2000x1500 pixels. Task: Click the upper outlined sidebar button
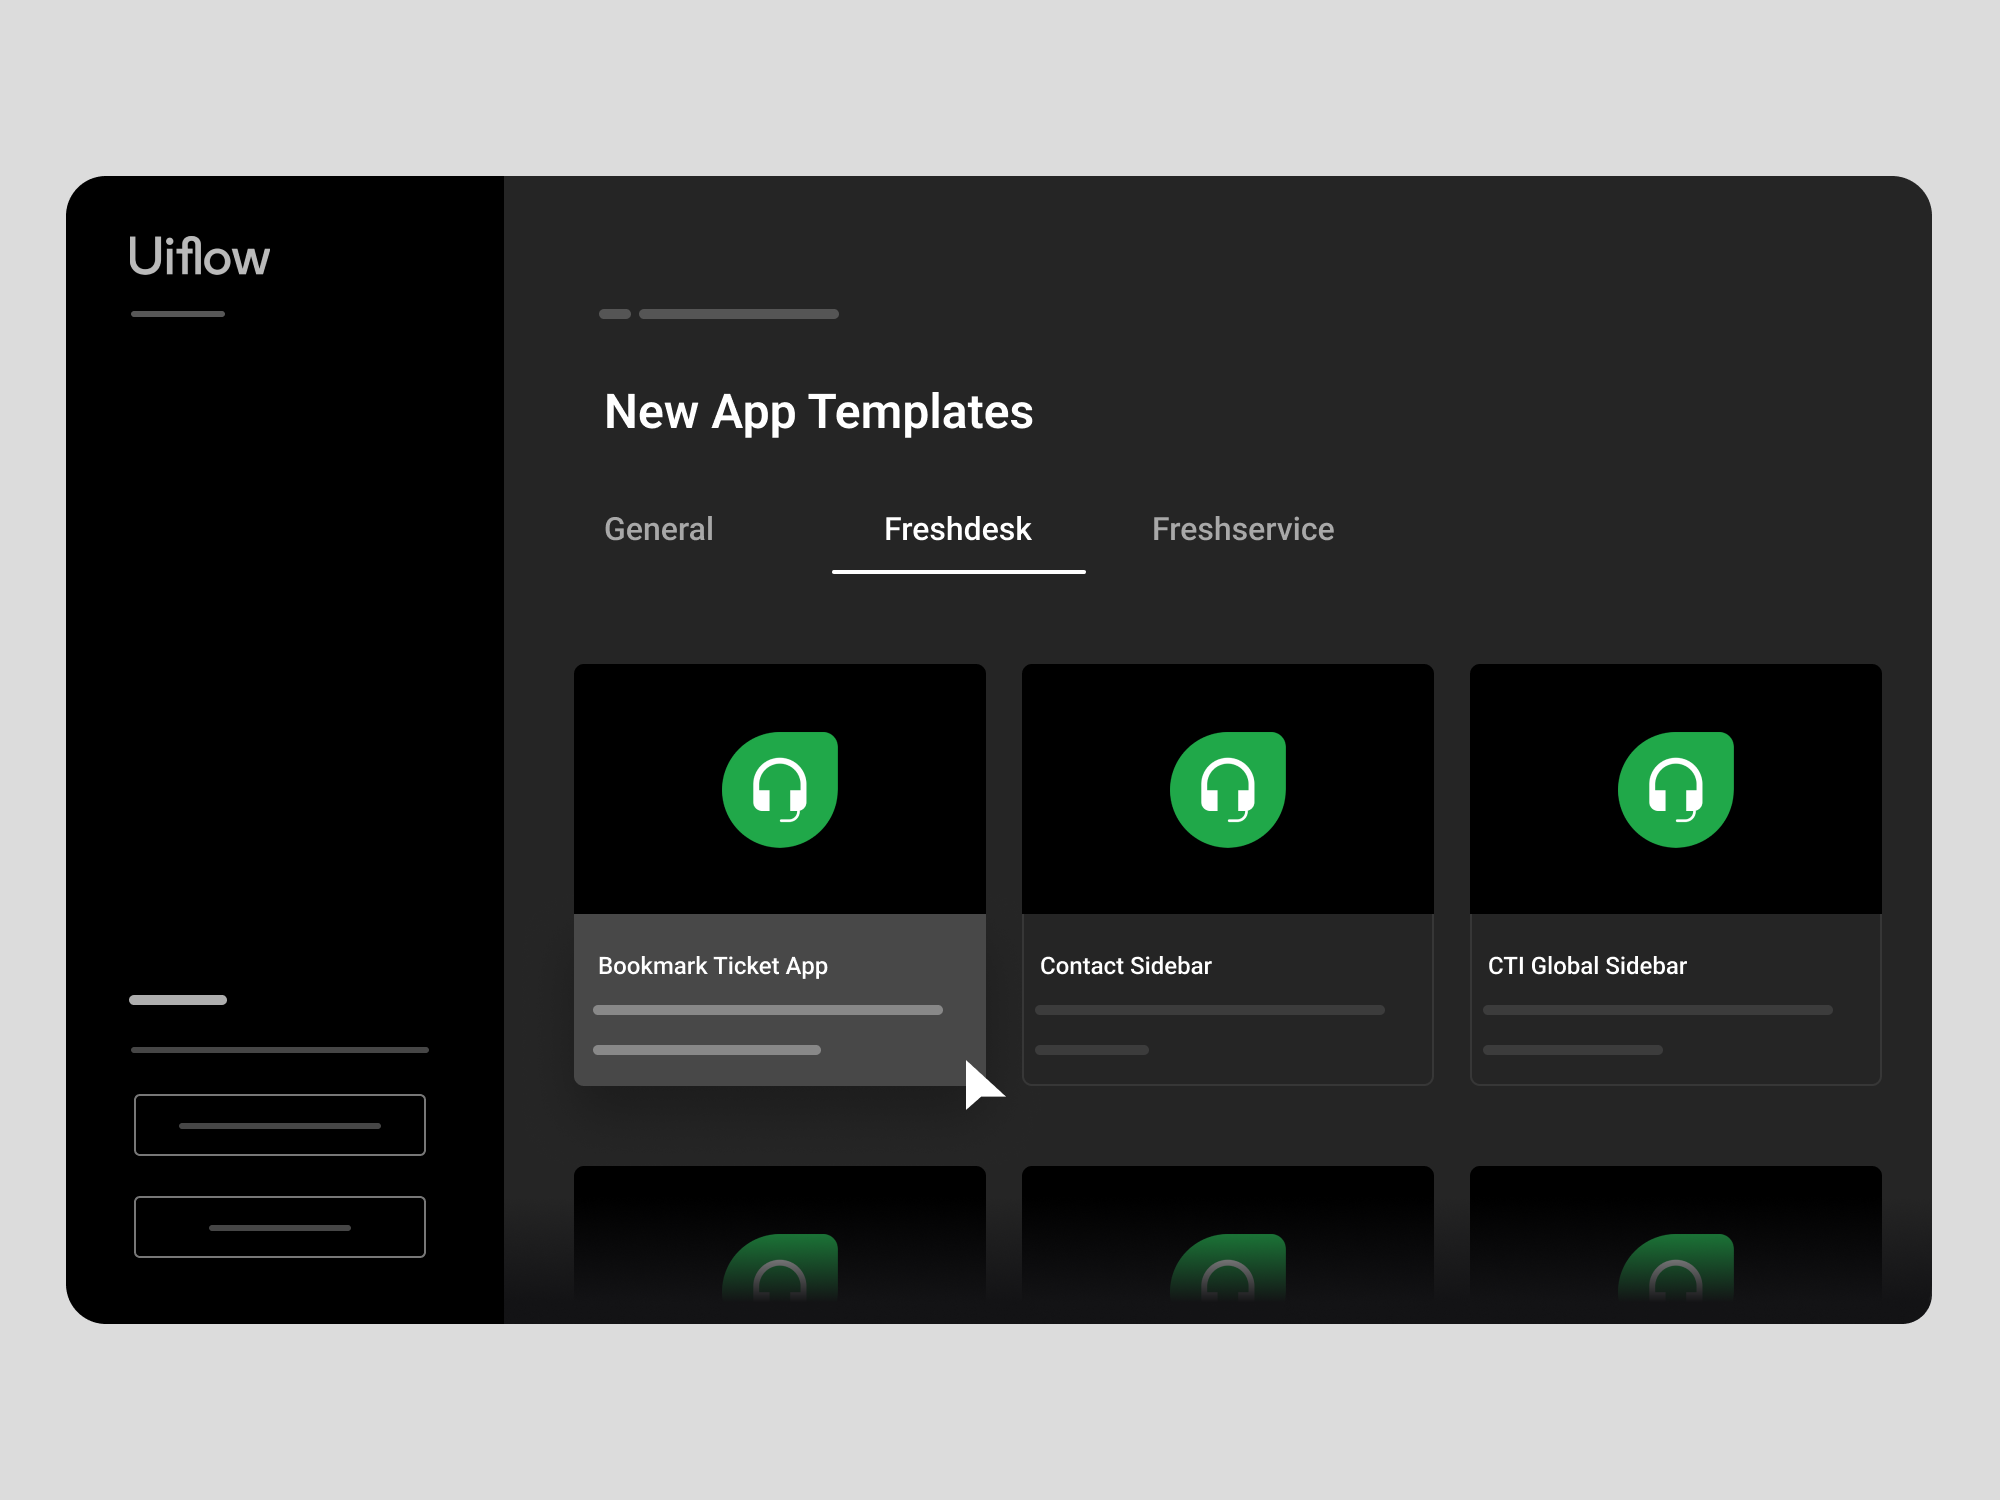(x=280, y=1125)
